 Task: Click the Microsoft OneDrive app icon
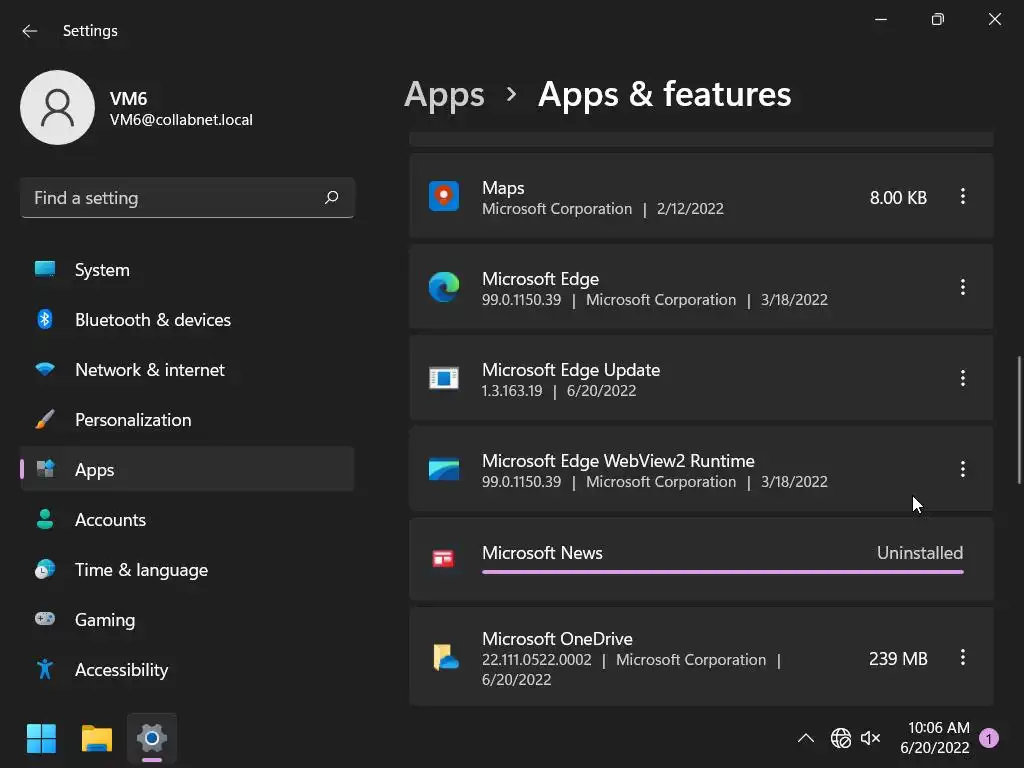(445, 657)
